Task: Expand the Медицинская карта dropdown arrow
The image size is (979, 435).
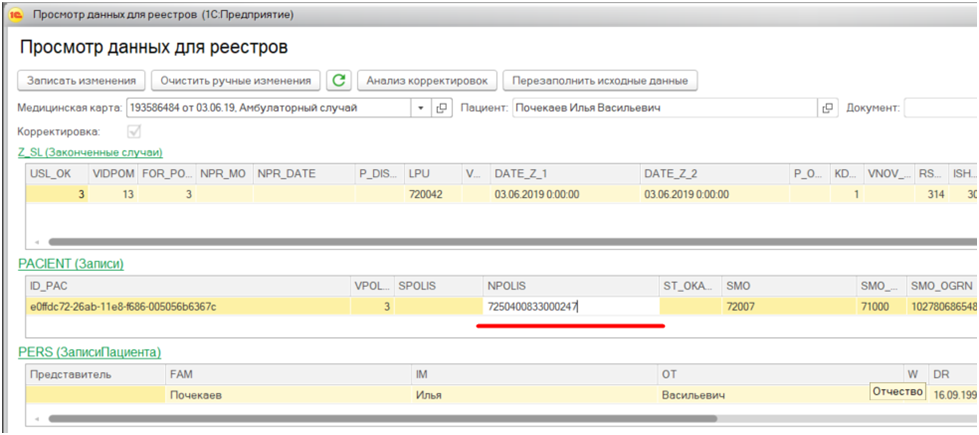Action: (421, 108)
